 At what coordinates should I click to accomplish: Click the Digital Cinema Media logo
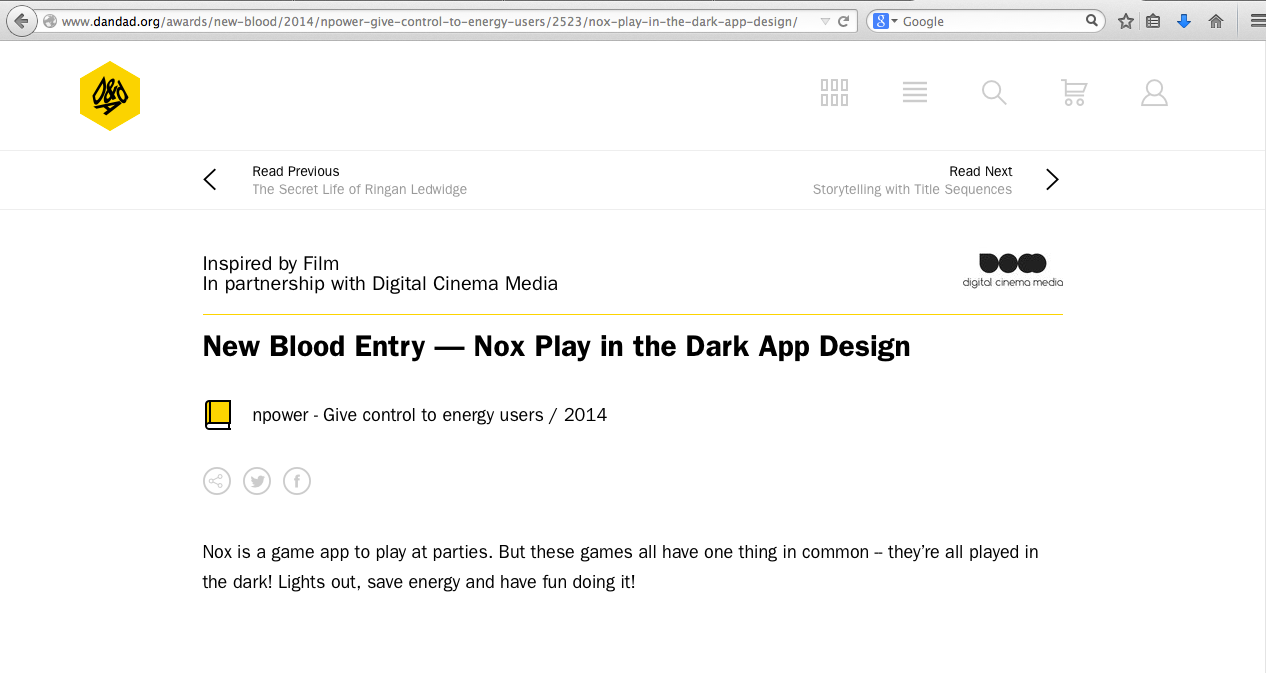click(x=1013, y=270)
